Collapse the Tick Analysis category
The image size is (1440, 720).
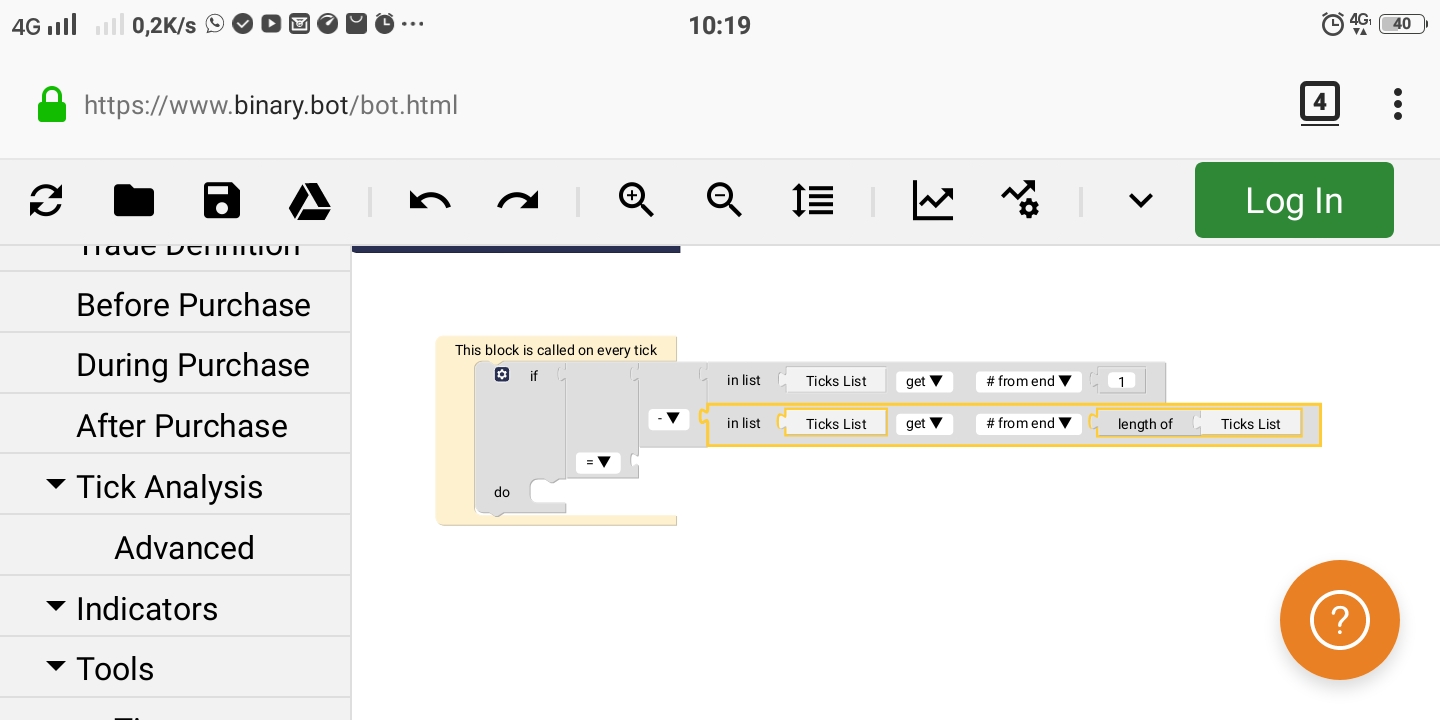point(175,487)
